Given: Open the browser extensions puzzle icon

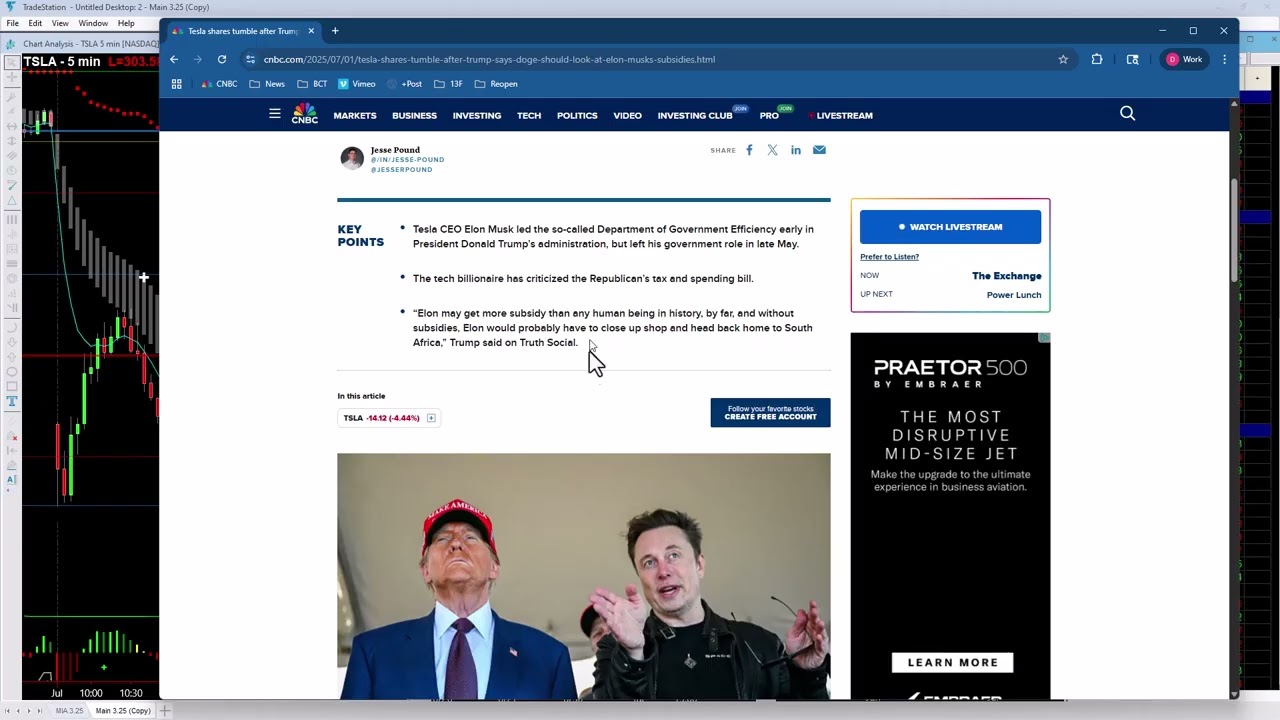Looking at the screenshot, I should pyautogui.click(x=1097, y=59).
